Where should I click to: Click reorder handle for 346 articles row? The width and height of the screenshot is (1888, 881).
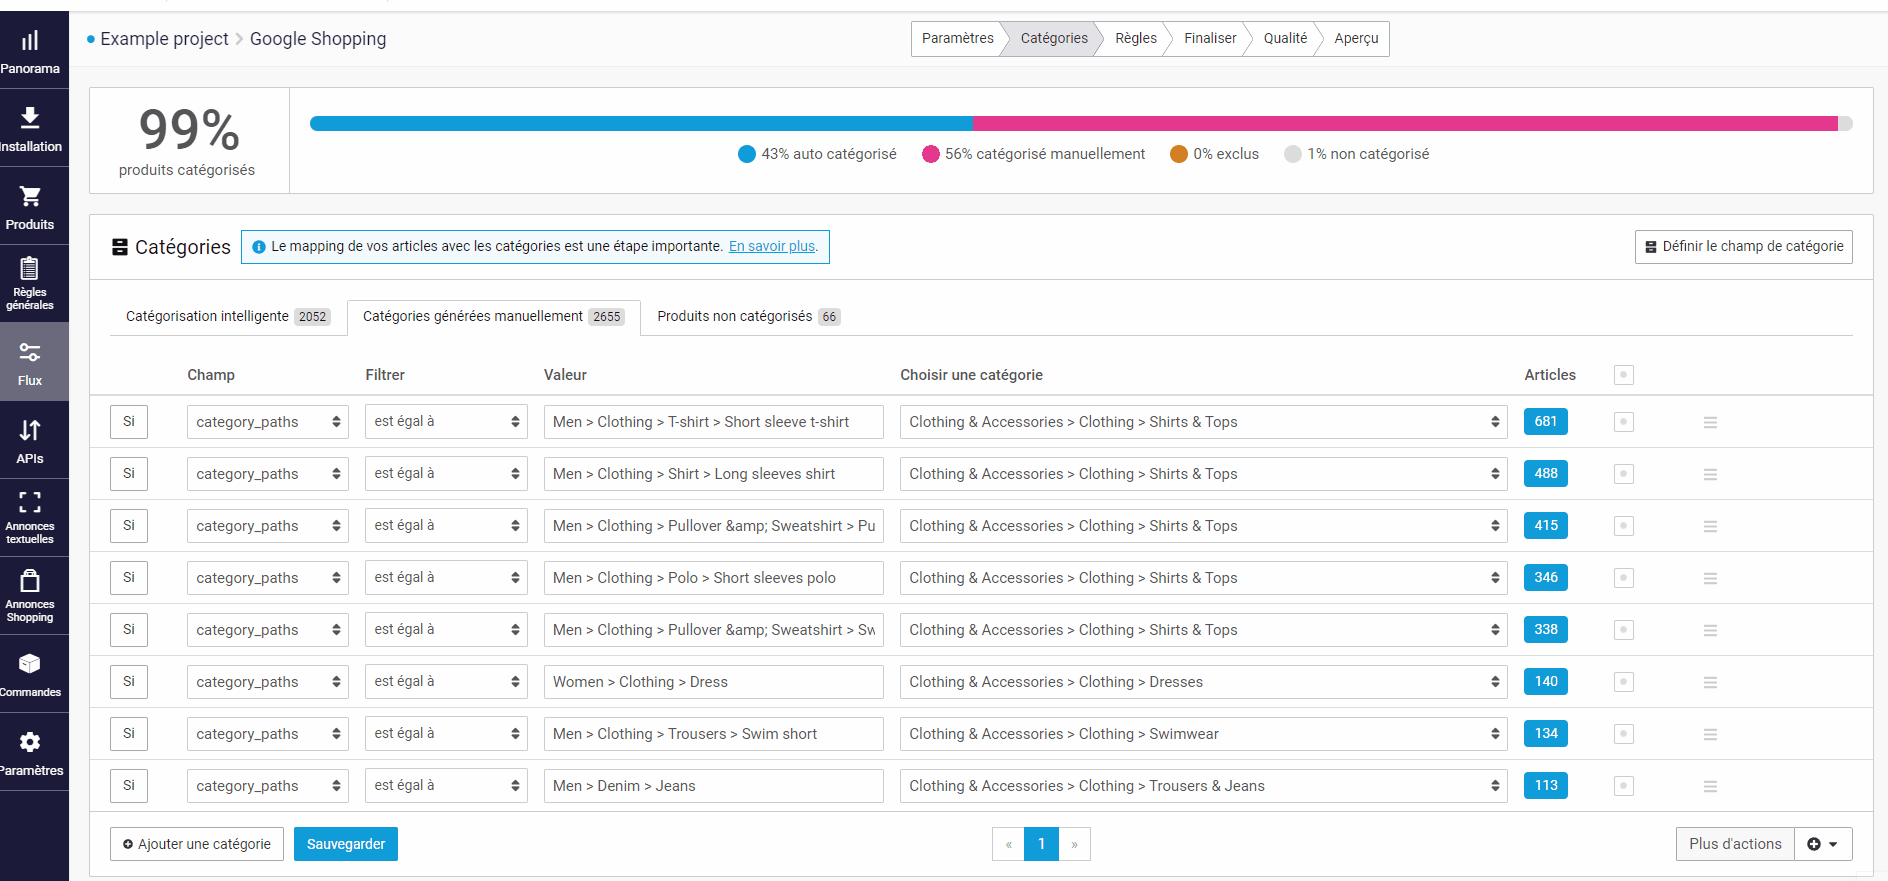1710,578
